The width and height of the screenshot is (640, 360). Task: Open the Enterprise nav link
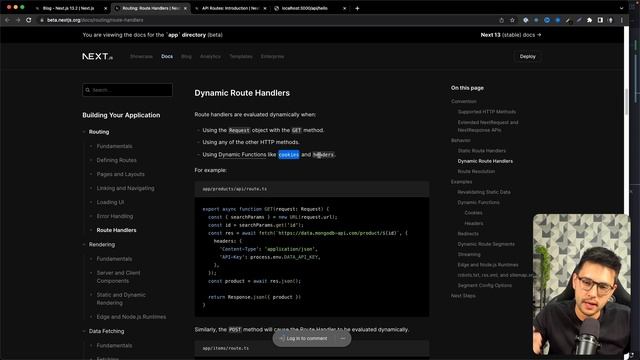(x=272, y=56)
